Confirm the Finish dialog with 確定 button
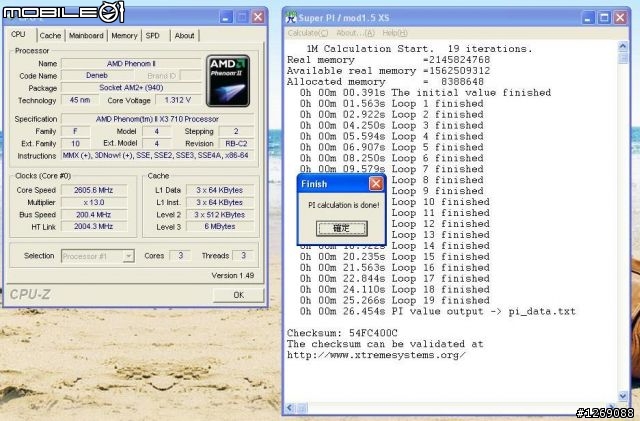 pos(342,228)
